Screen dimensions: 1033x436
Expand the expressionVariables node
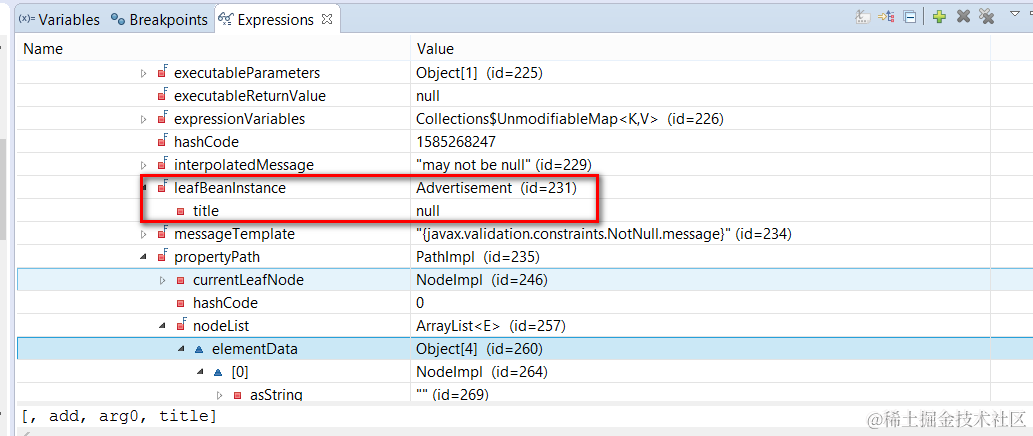(x=144, y=119)
